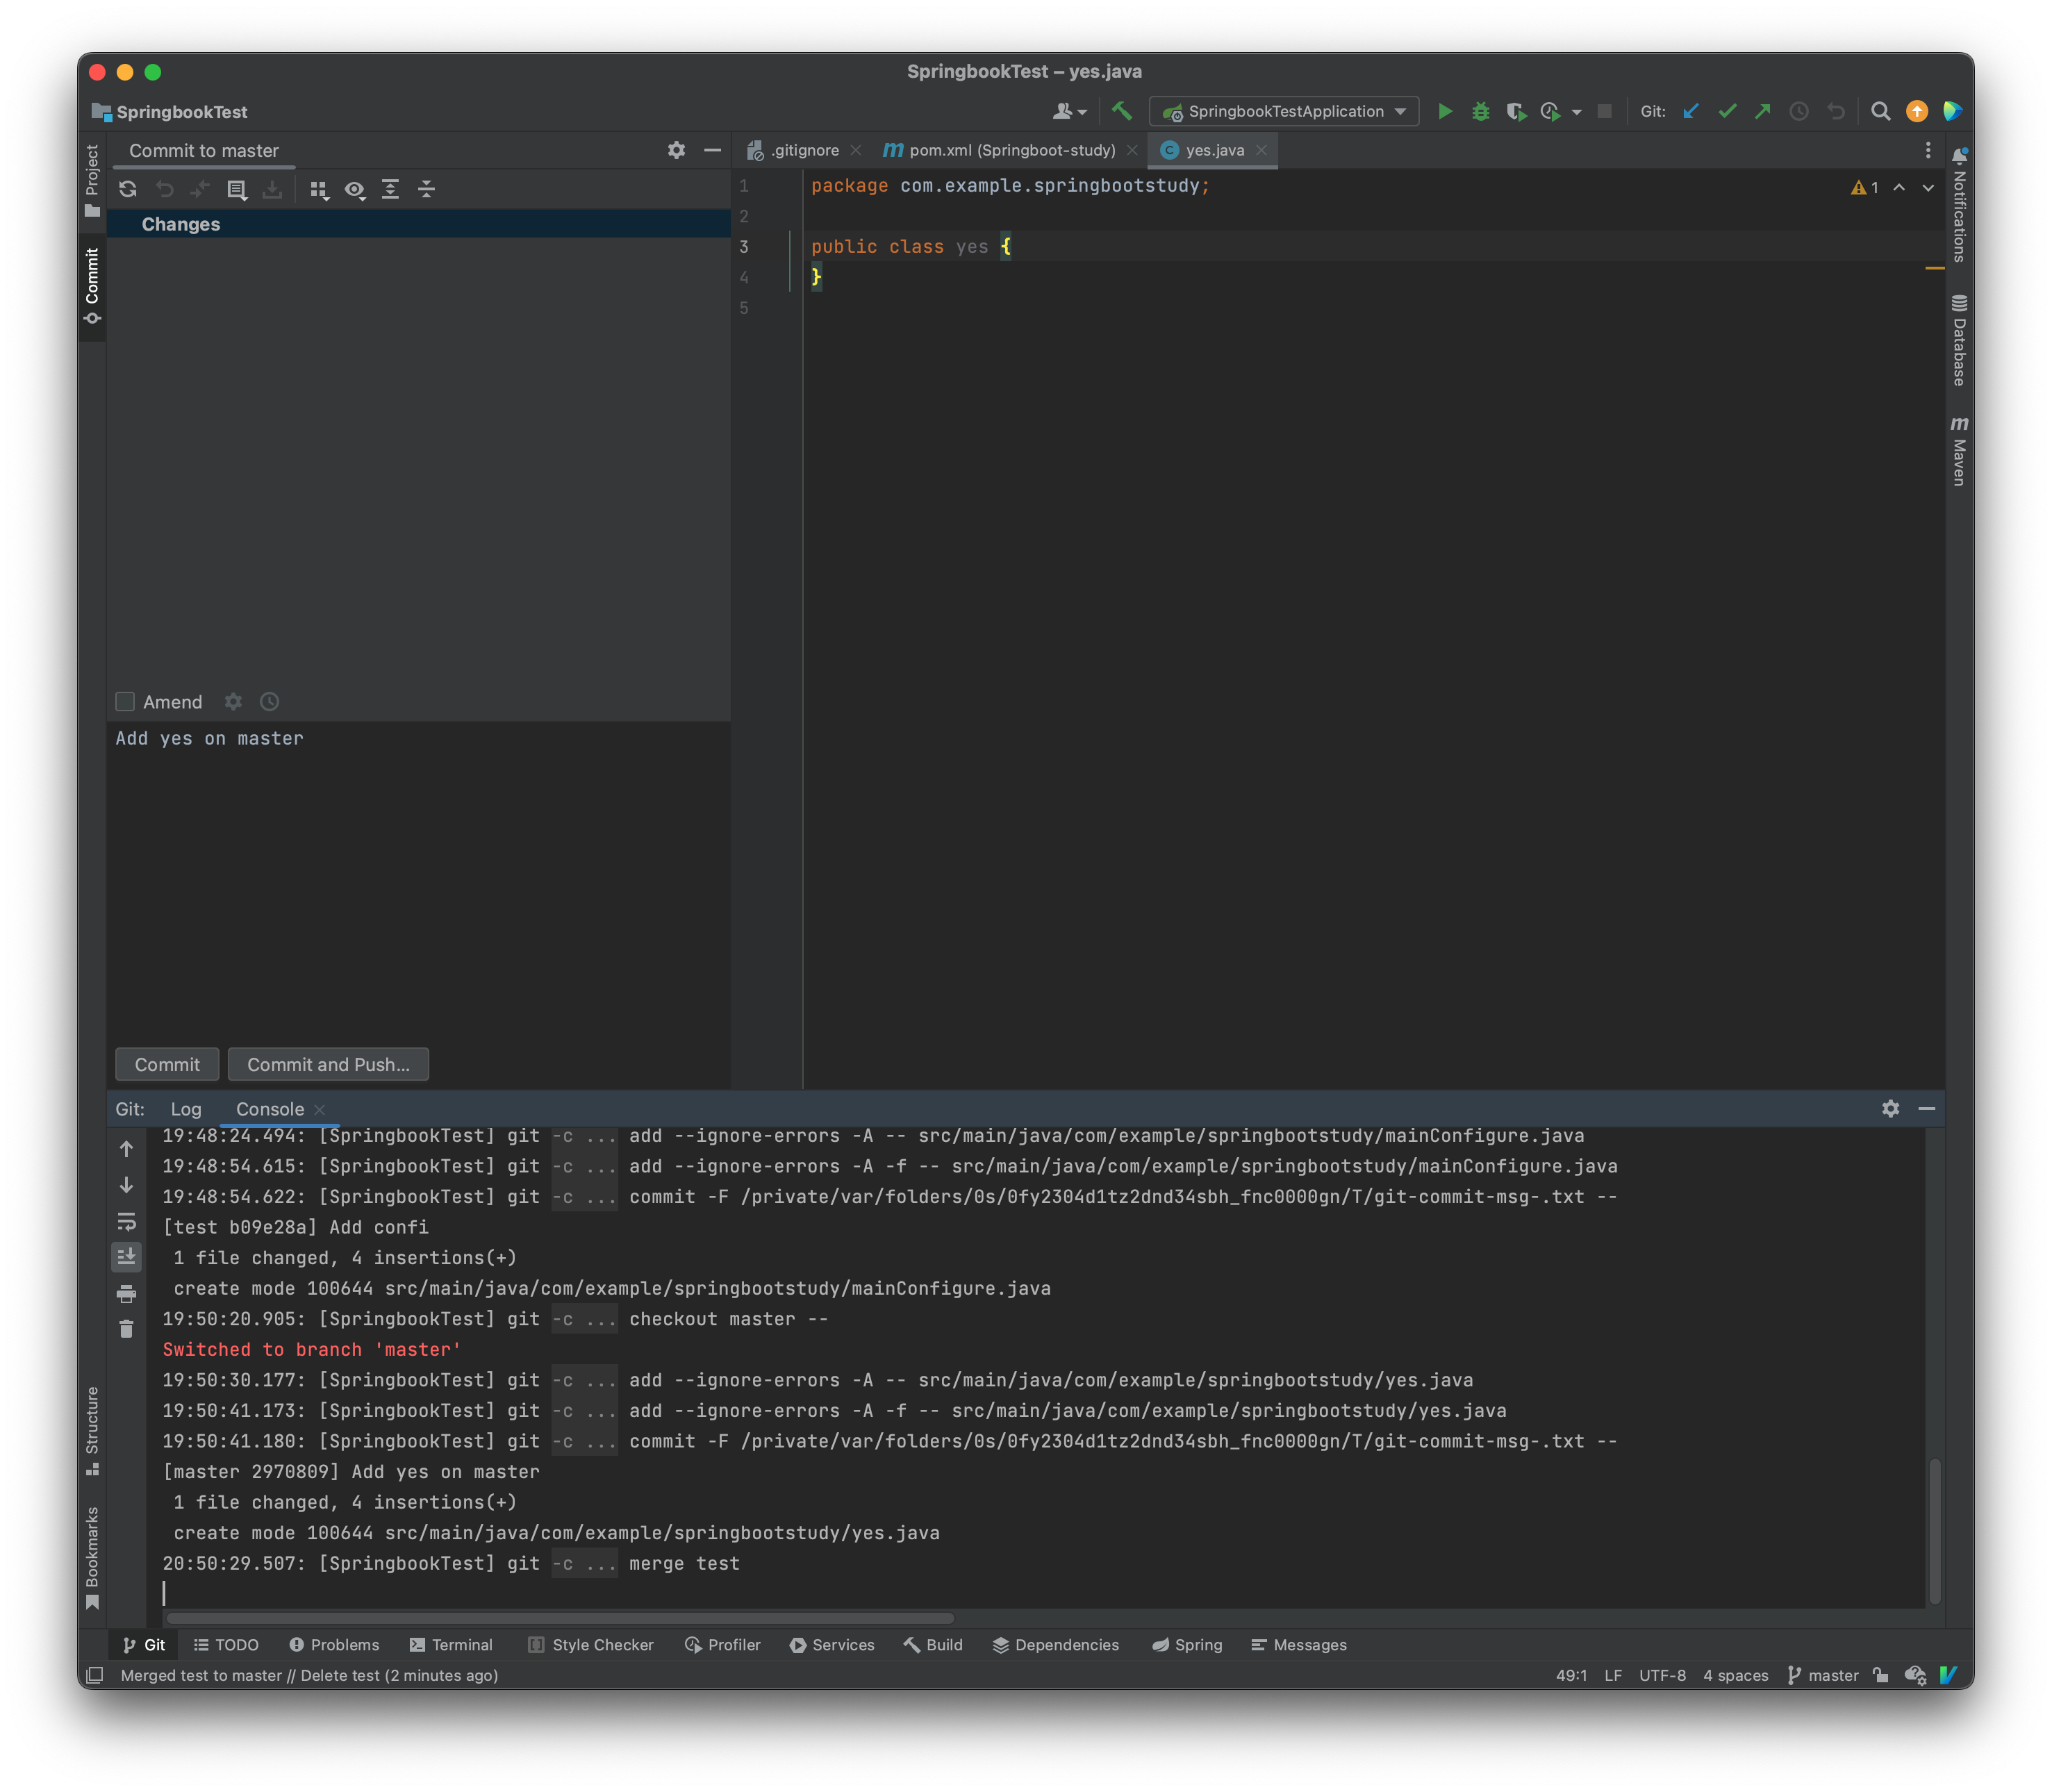Open Group By dropdown in Commit toolbar

pos(318,189)
